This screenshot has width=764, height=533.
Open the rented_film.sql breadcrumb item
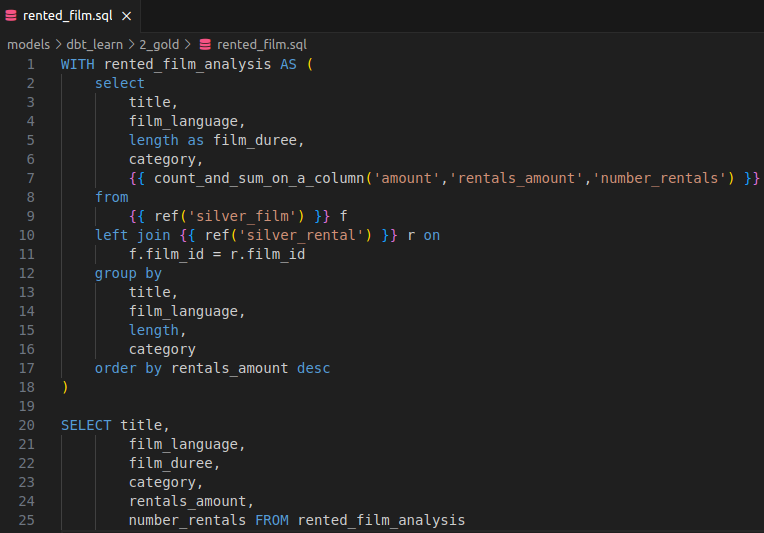(262, 44)
